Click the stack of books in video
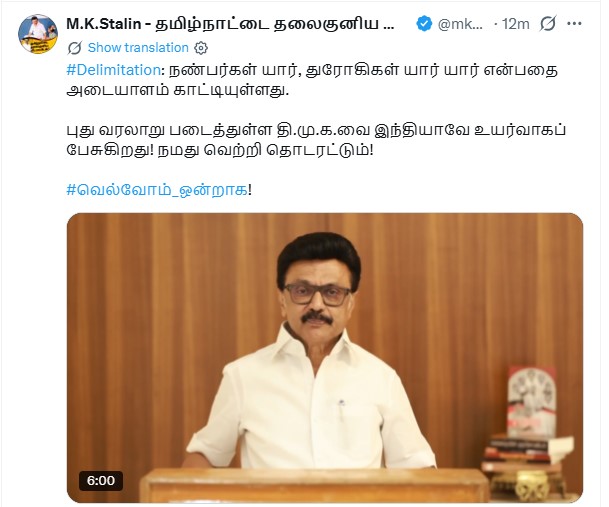This screenshot has height=507, width=609. [x=527, y=451]
